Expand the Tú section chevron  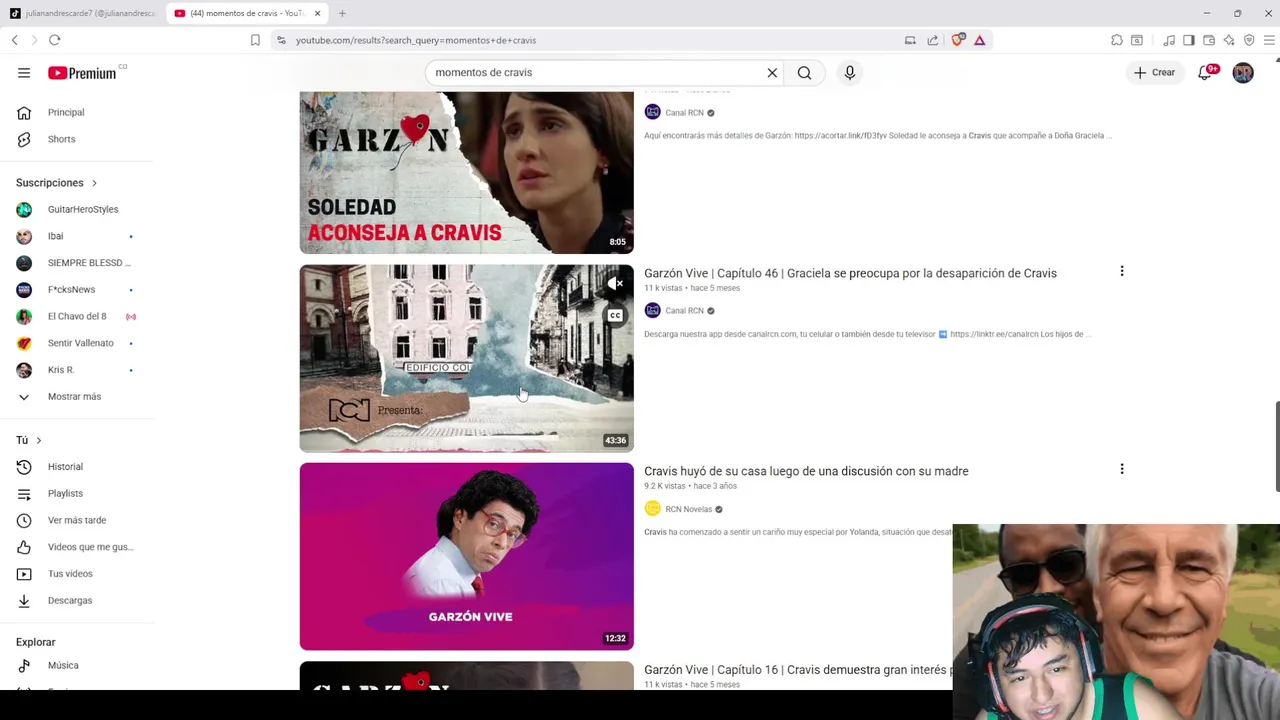39,440
